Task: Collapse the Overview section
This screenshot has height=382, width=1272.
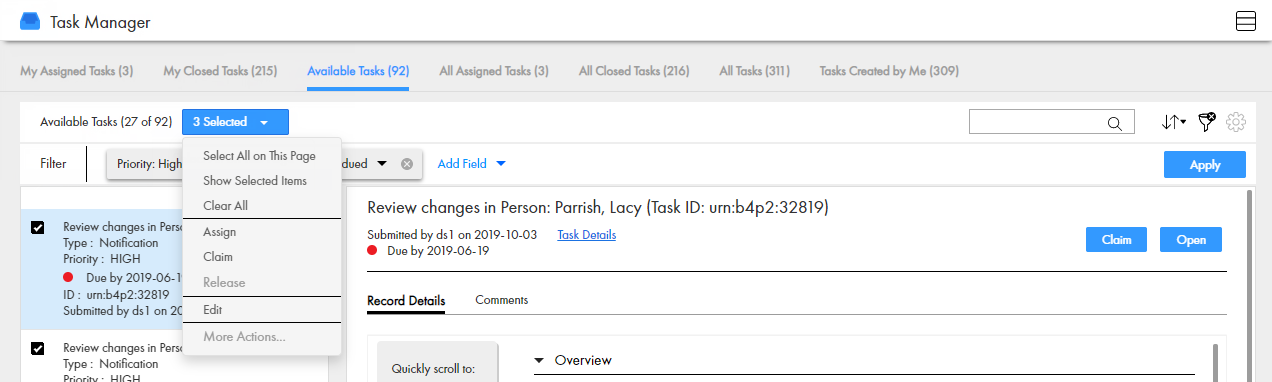Action: click(x=540, y=360)
